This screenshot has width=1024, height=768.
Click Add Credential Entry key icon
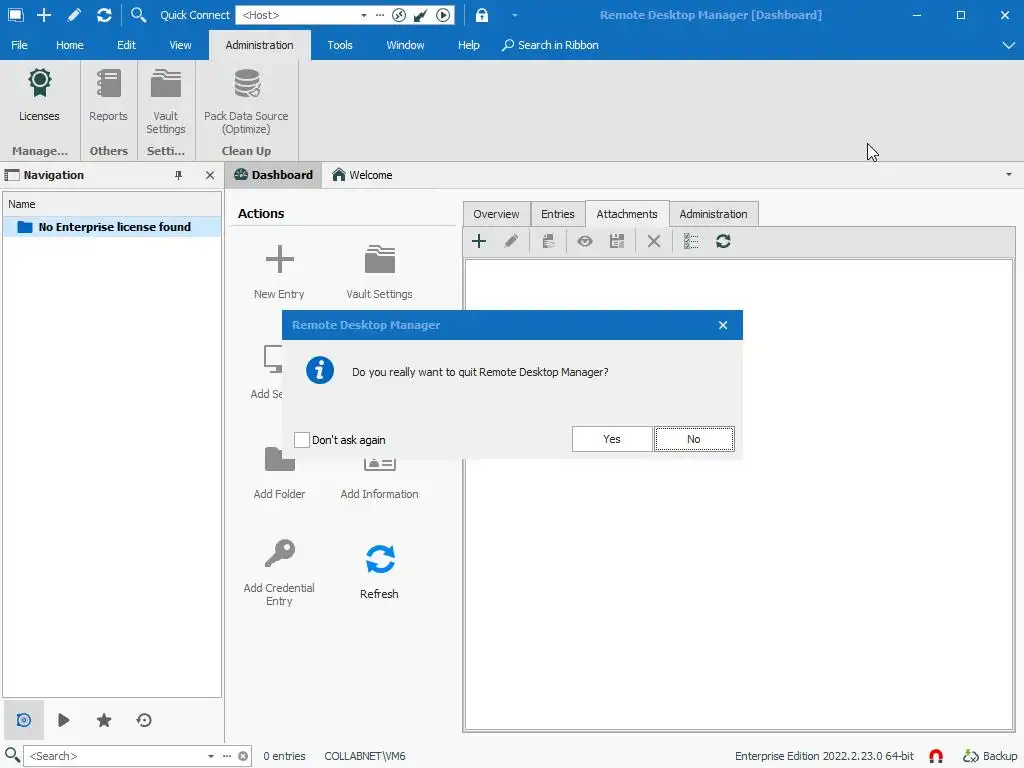click(x=280, y=553)
